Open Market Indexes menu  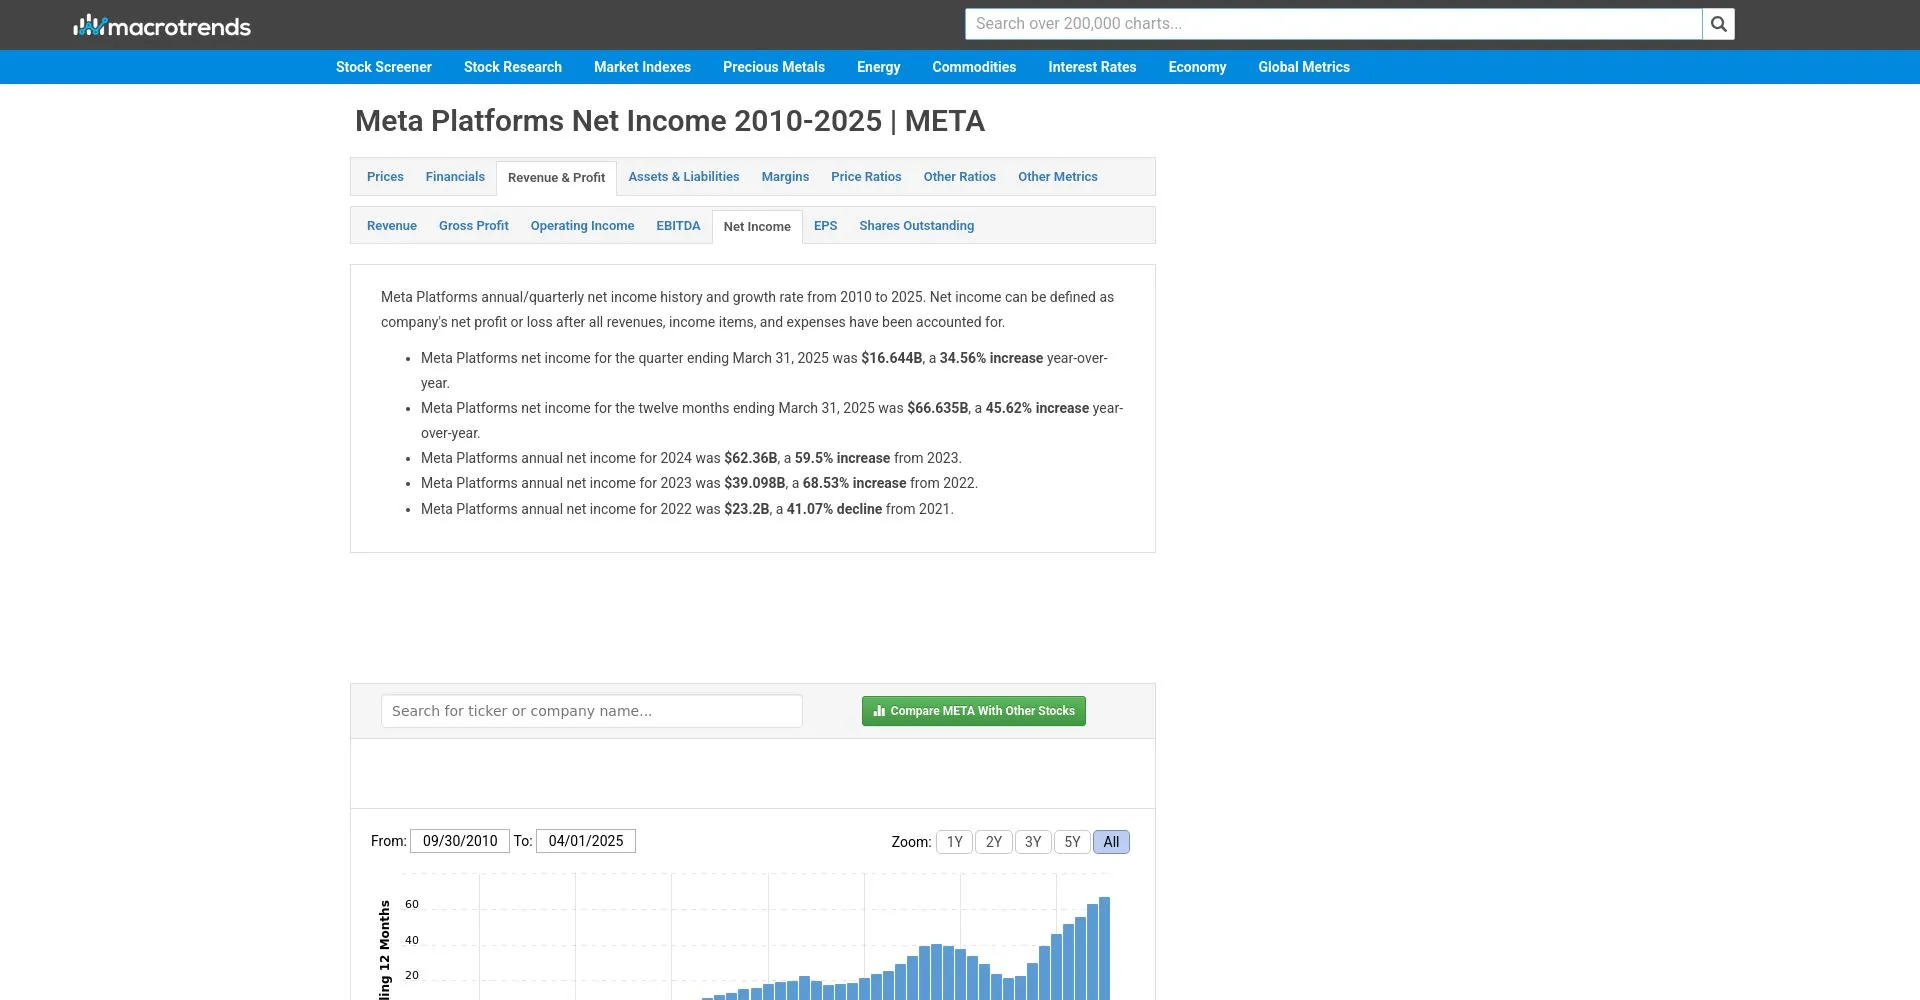(642, 67)
